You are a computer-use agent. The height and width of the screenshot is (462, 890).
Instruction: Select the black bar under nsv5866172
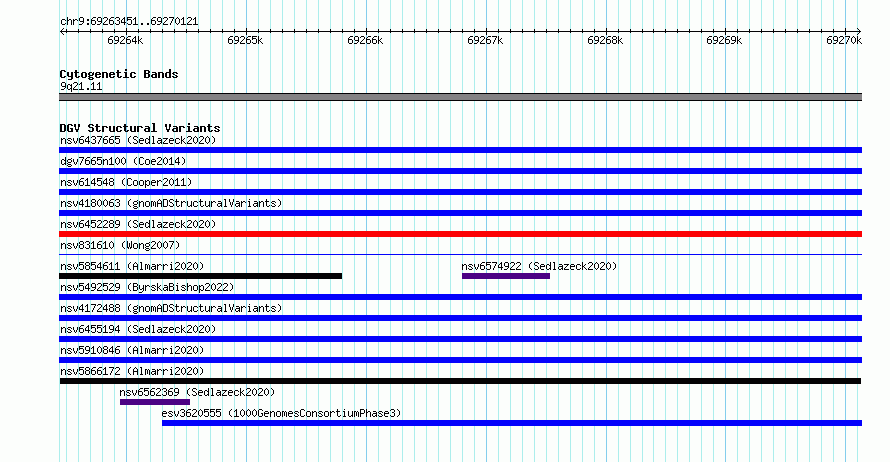460,381
